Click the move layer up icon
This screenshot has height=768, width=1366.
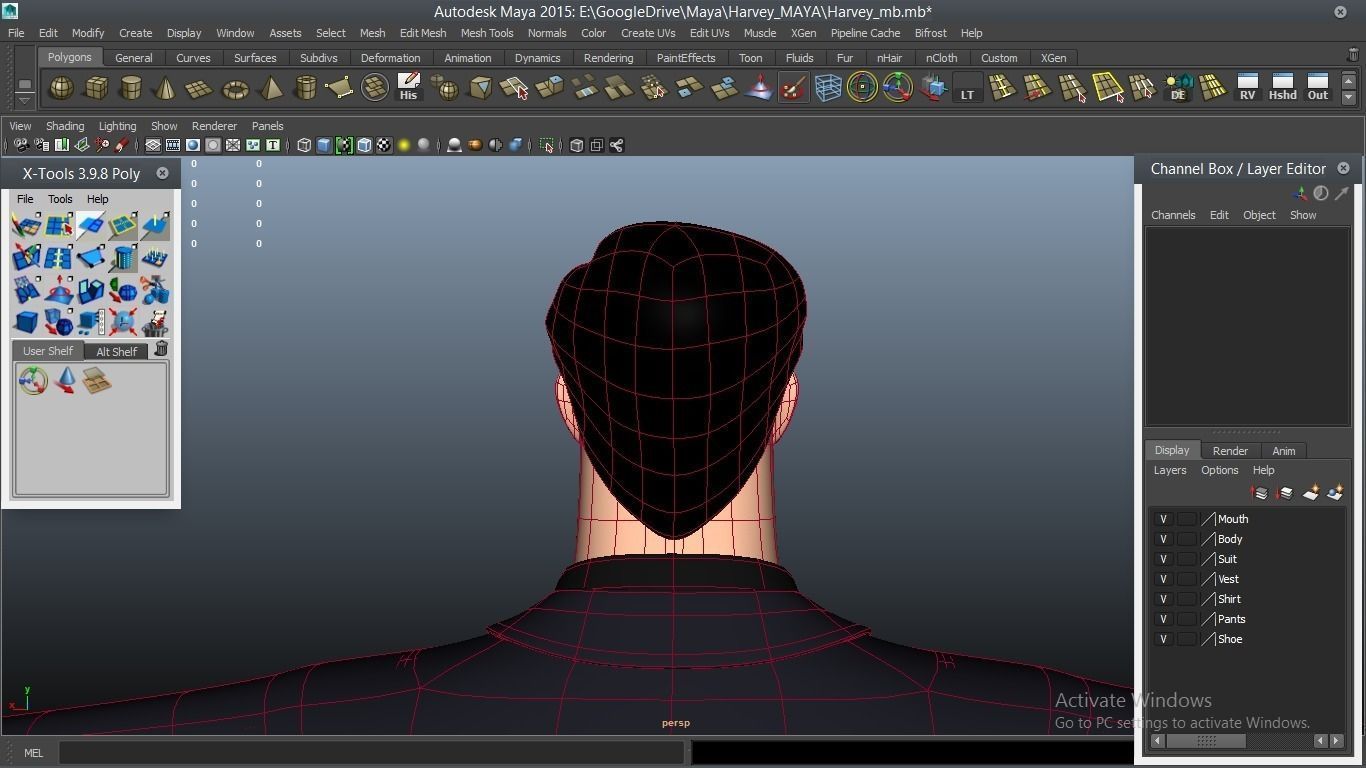point(1260,493)
